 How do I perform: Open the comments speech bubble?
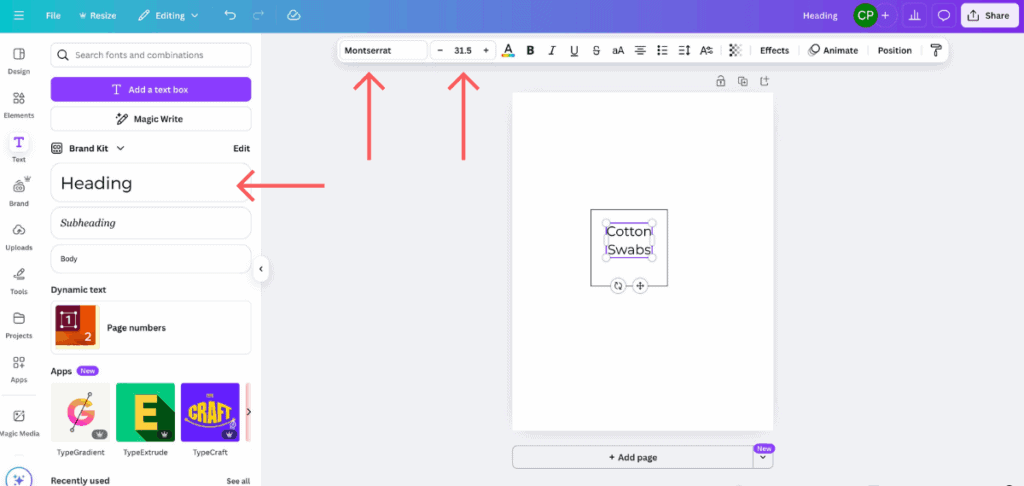[944, 16]
